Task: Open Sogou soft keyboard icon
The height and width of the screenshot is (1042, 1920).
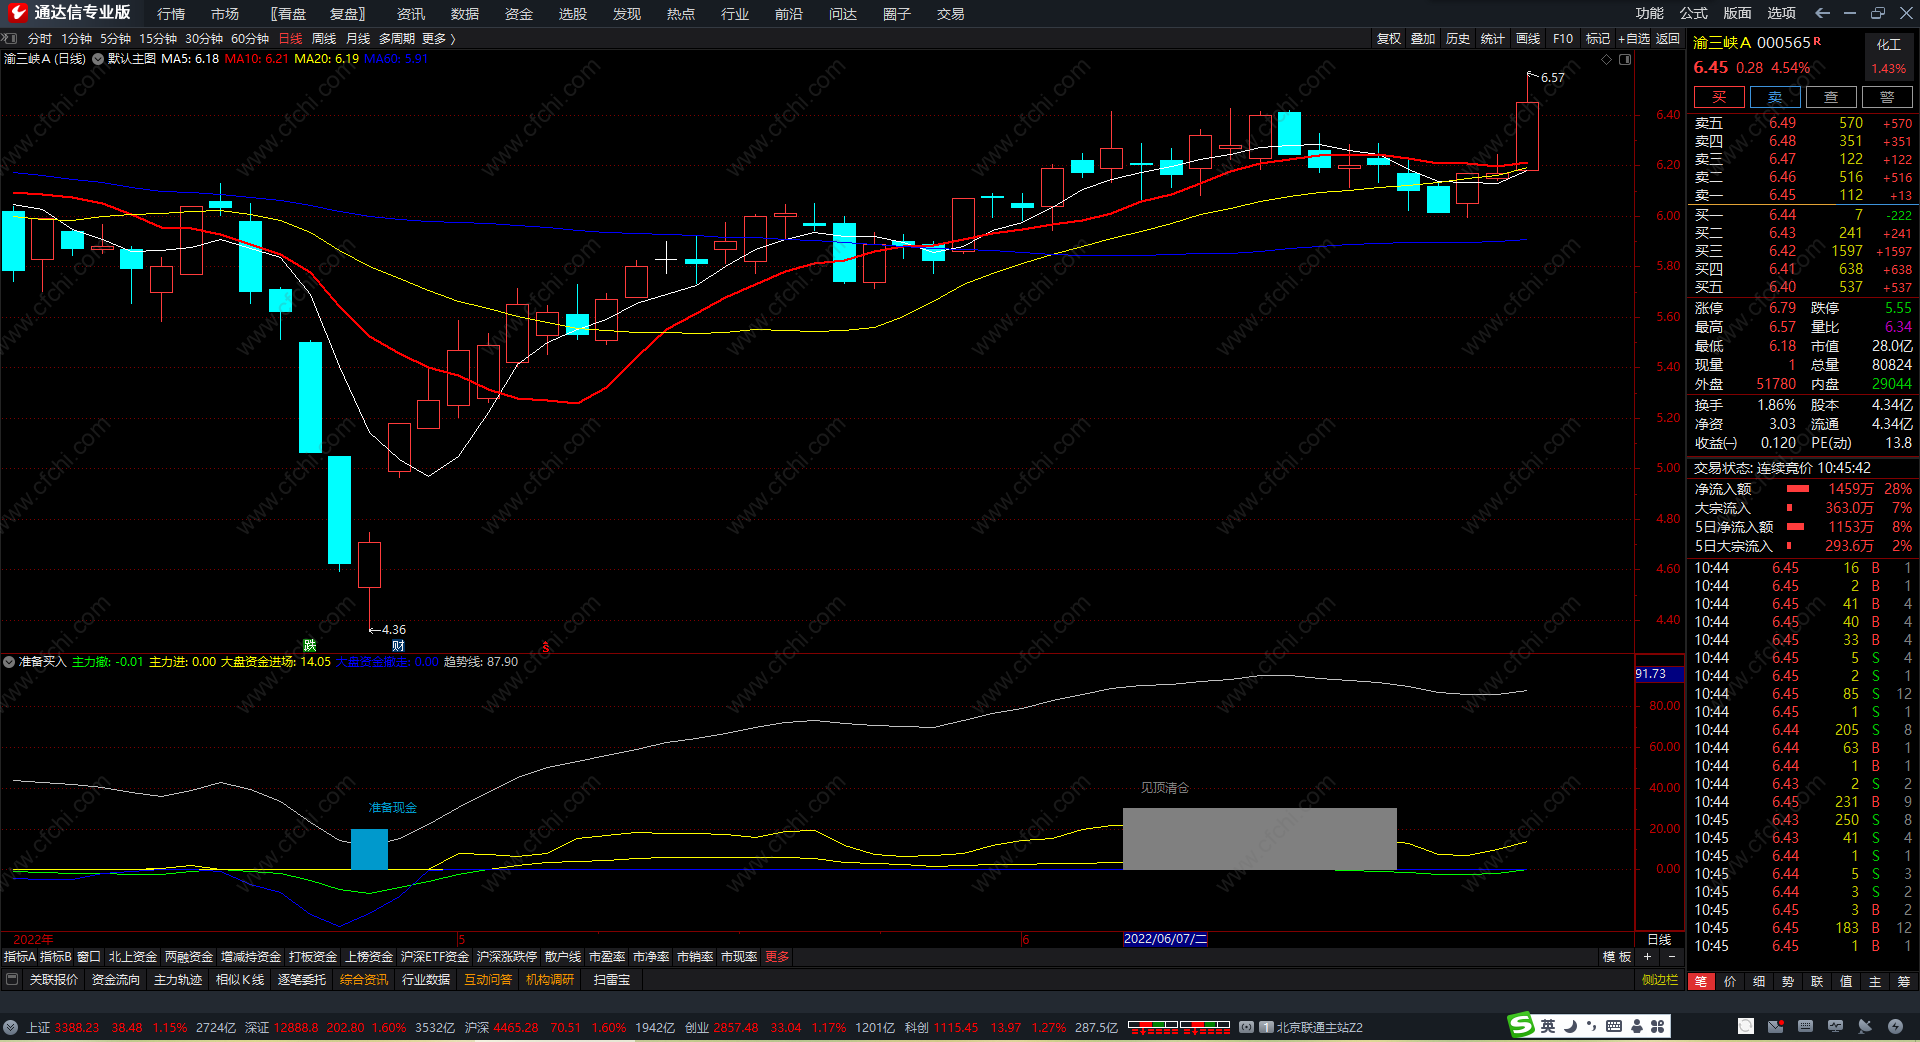Action: [1614, 1026]
